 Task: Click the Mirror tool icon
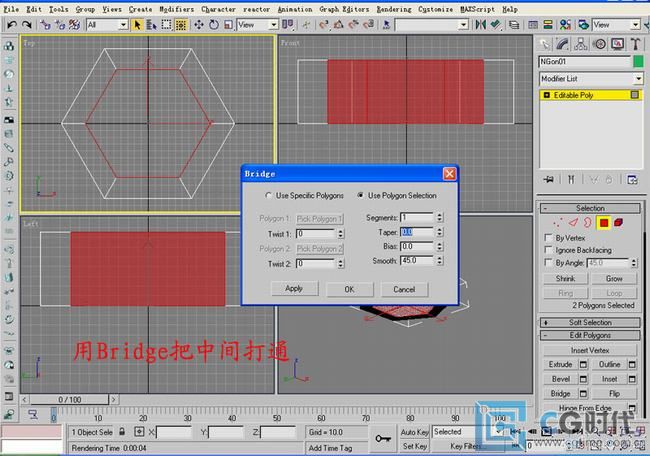(x=480, y=25)
